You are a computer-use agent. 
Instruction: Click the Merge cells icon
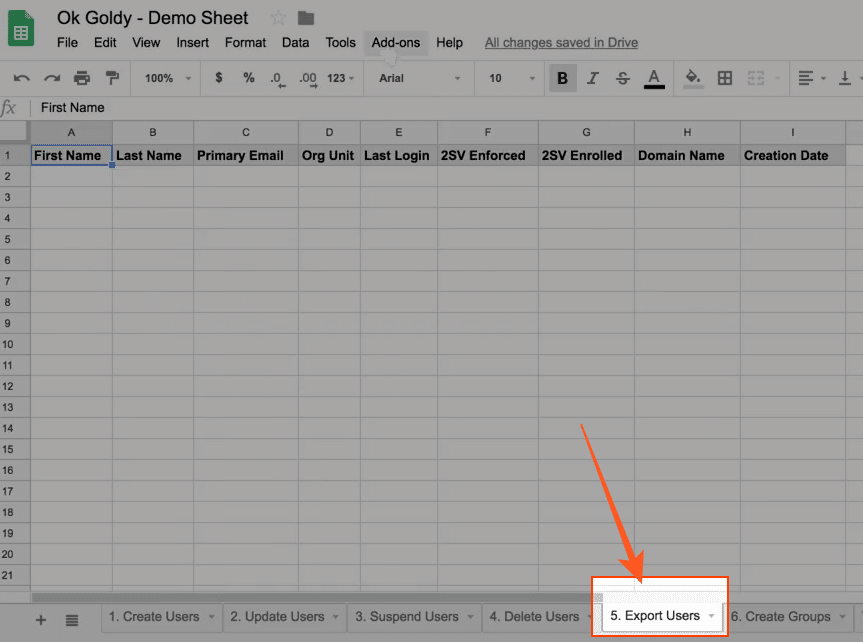[756, 78]
